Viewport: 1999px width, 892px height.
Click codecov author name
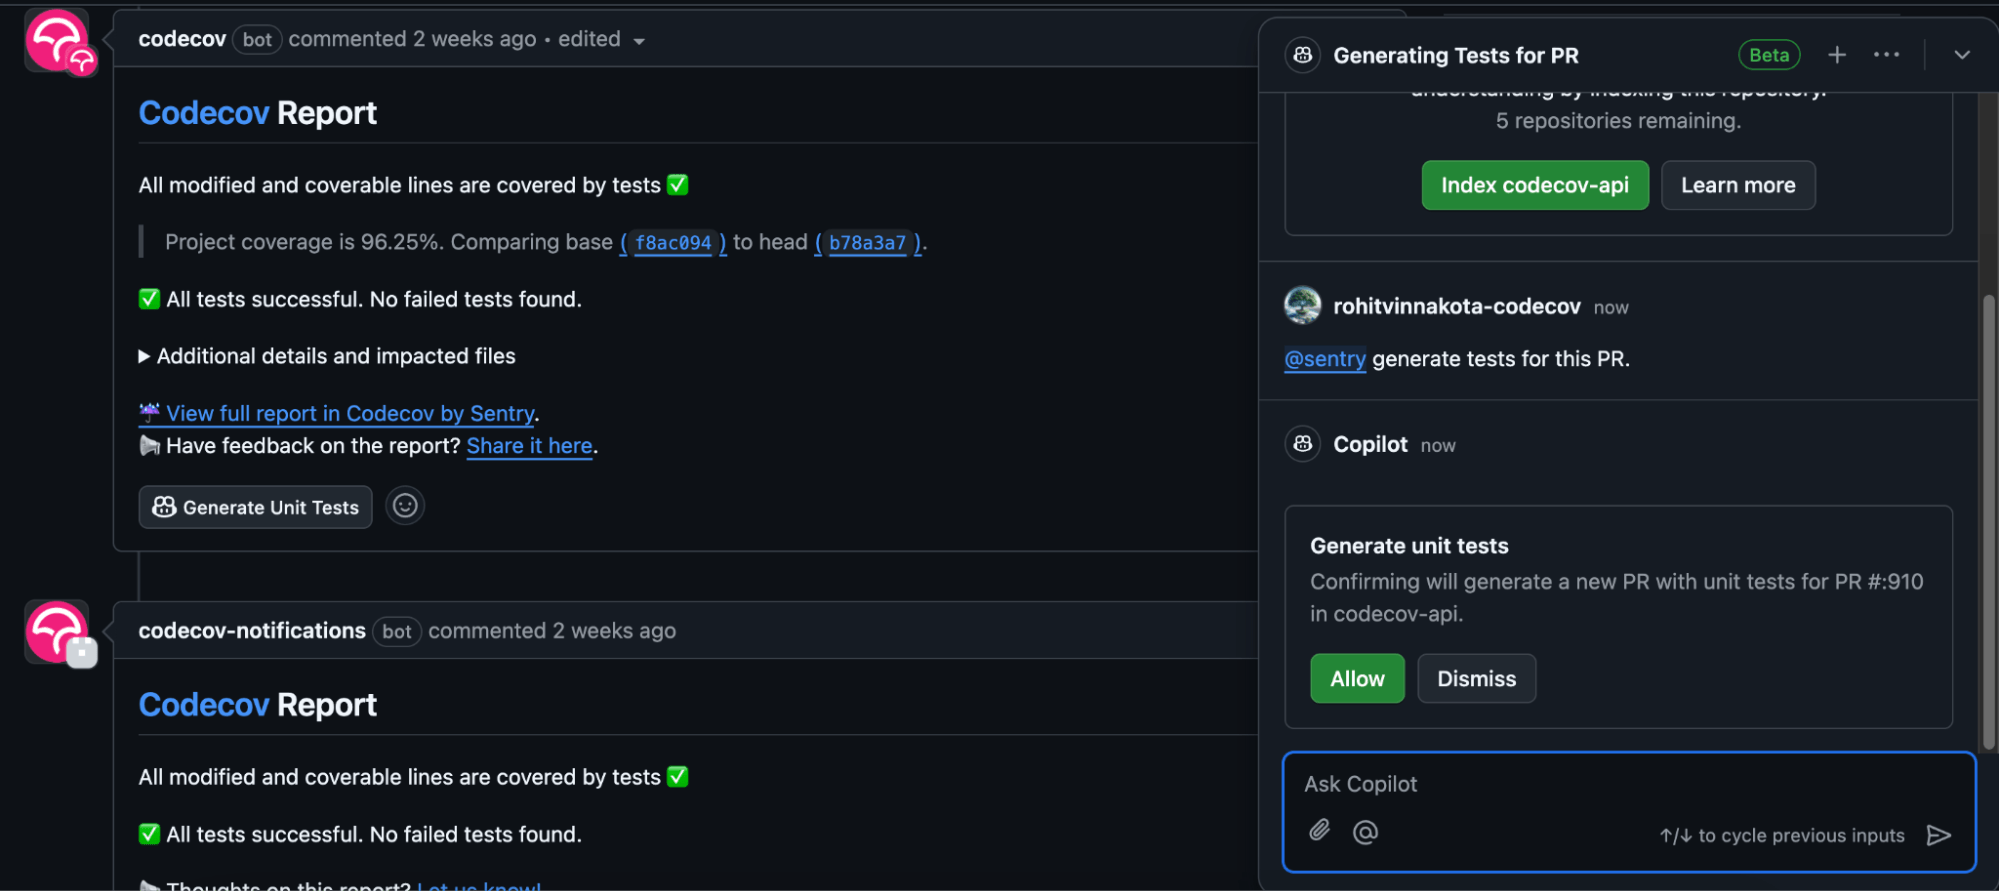coord(182,39)
